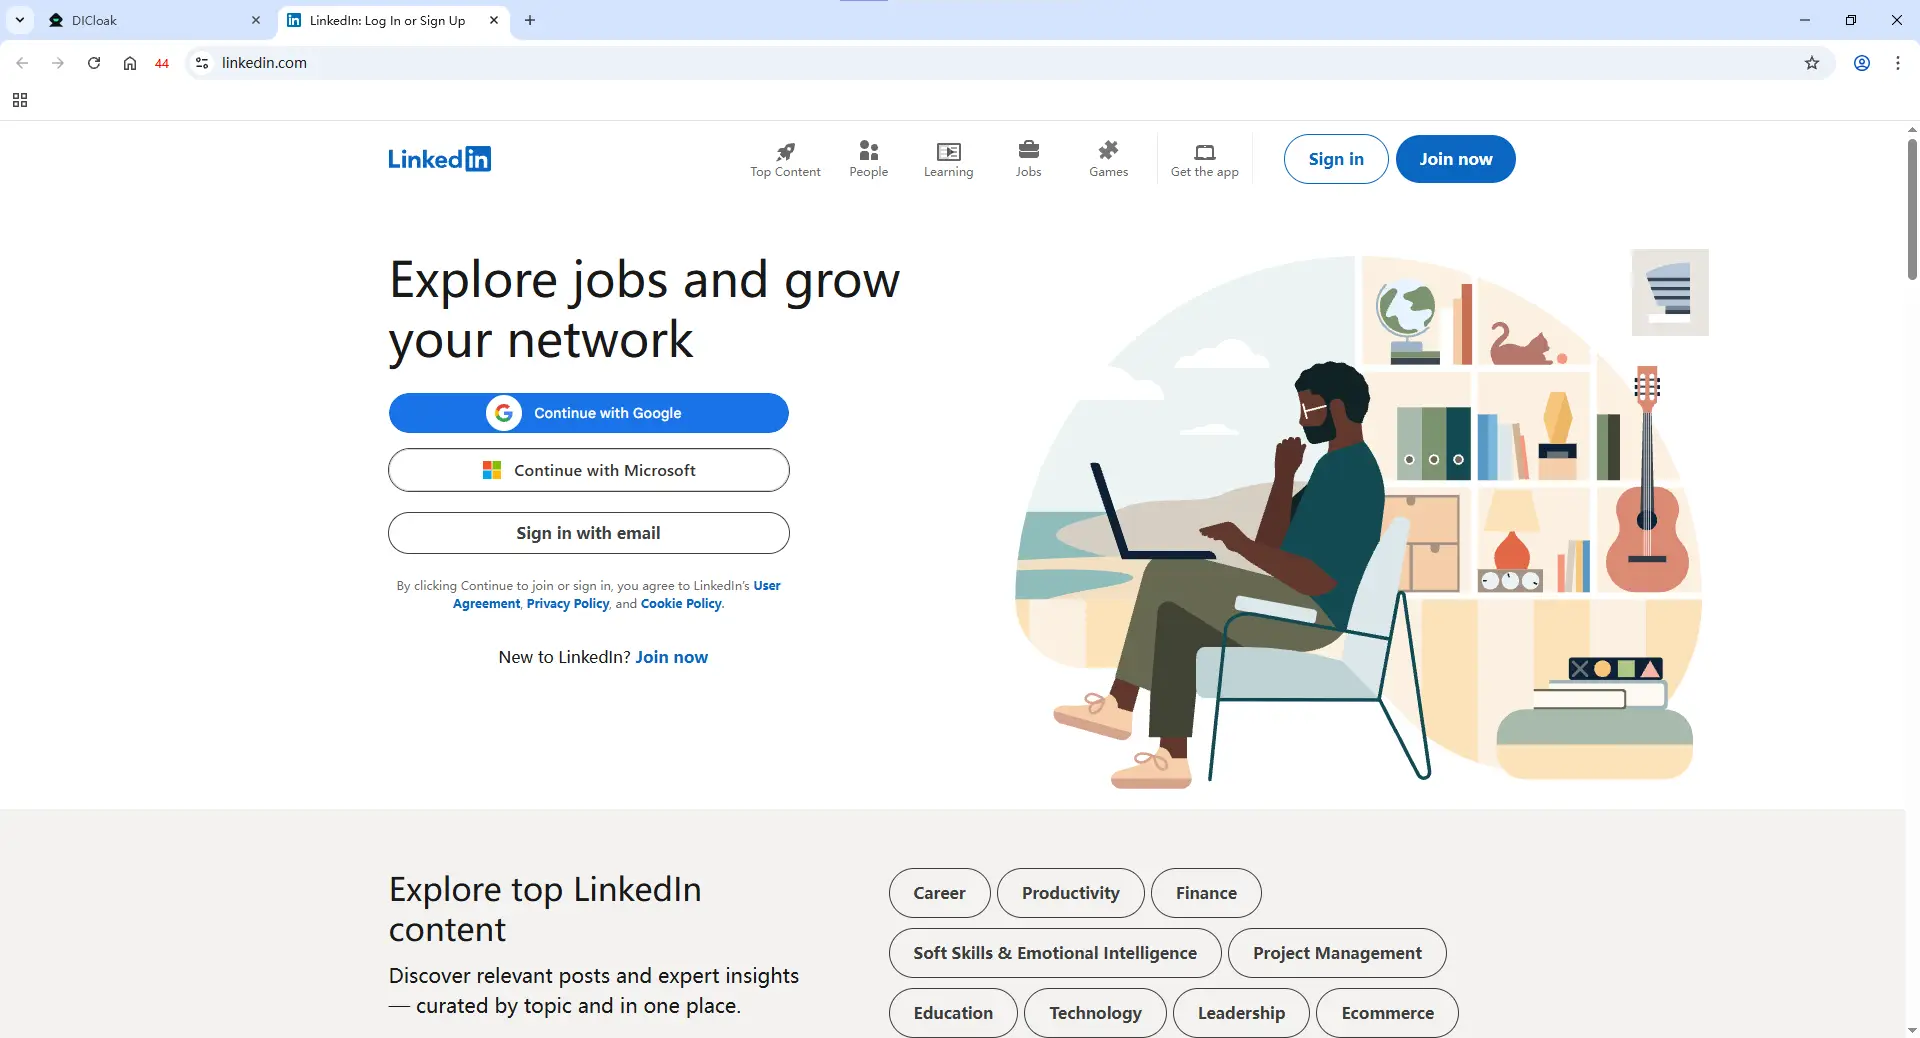
Task: Open Top Content rocket icon
Action: pos(785,151)
